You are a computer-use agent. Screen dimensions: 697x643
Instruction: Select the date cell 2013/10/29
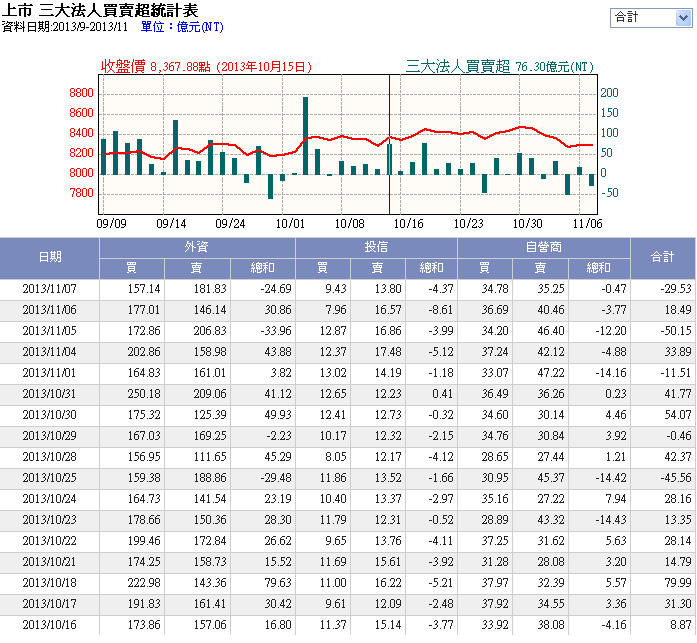[50, 436]
